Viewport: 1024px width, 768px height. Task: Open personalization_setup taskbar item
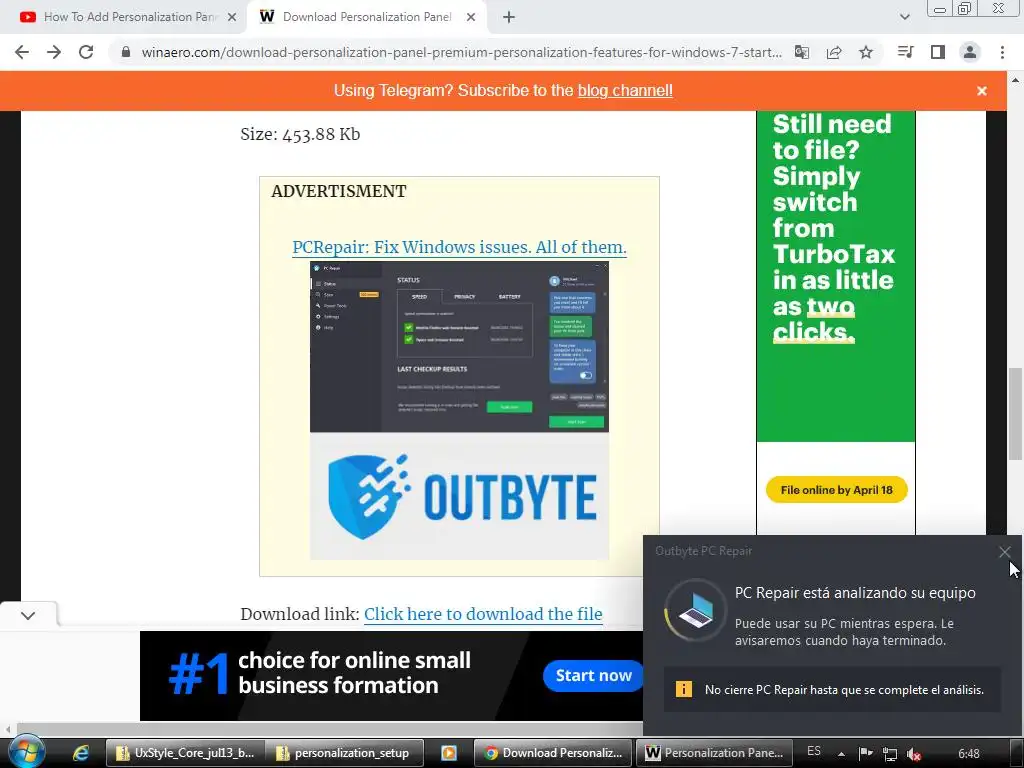(346, 753)
